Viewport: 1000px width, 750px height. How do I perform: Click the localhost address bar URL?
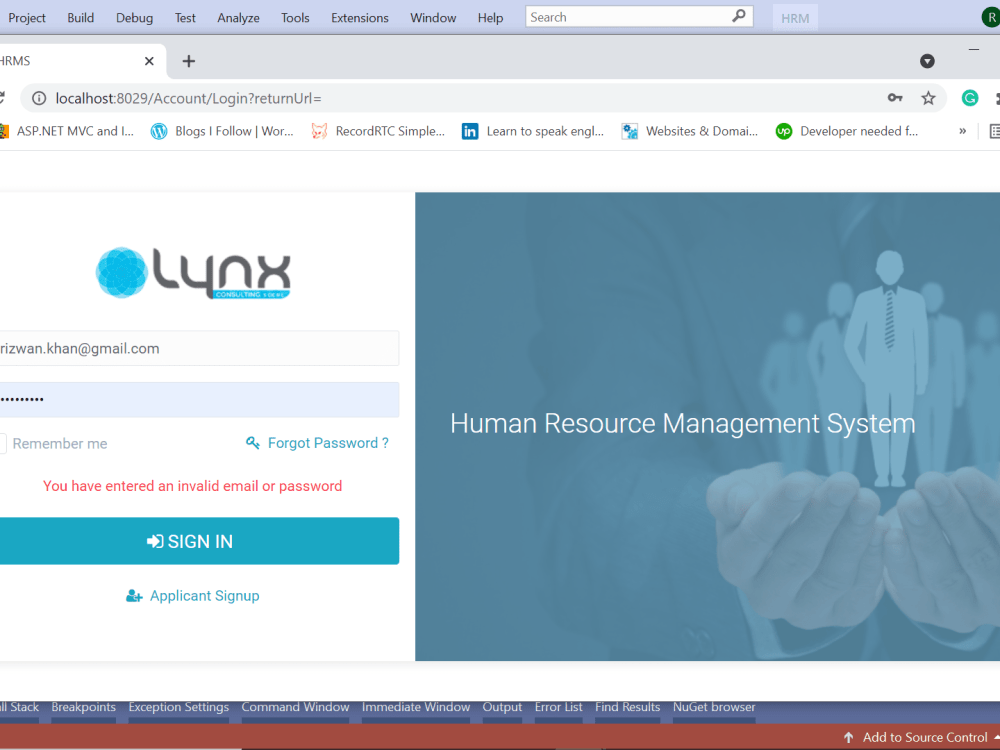pyautogui.click(x=188, y=98)
